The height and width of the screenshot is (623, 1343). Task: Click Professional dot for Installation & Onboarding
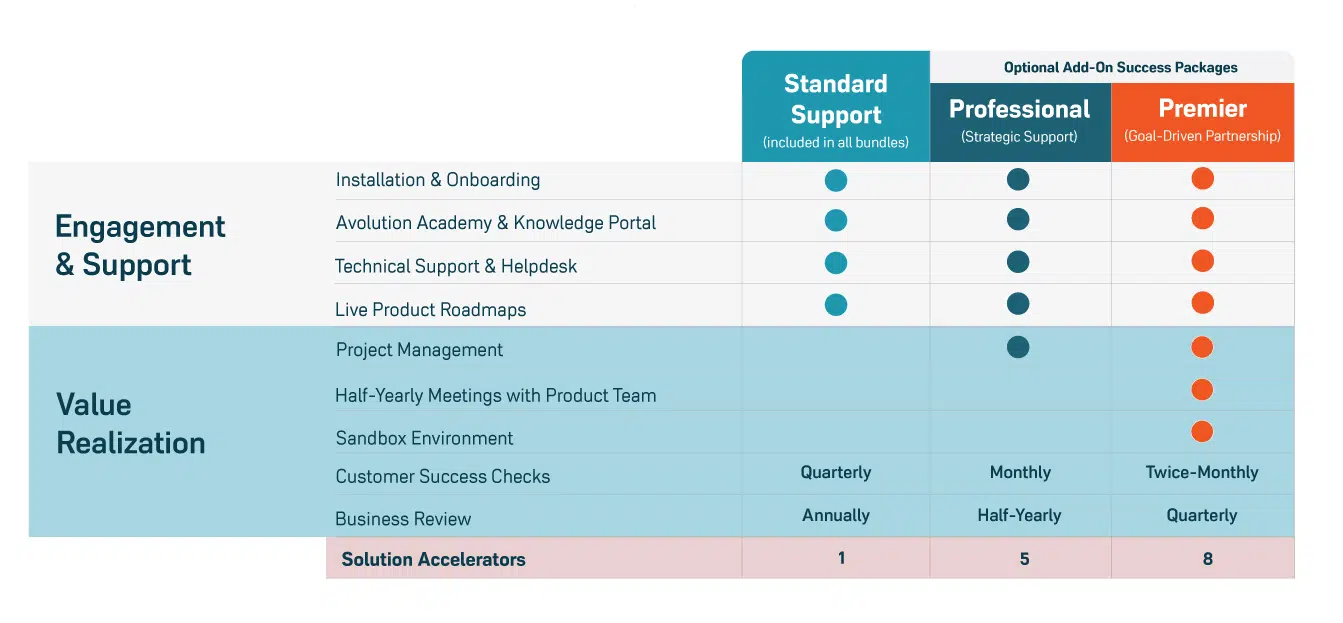tap(1018, 180)
